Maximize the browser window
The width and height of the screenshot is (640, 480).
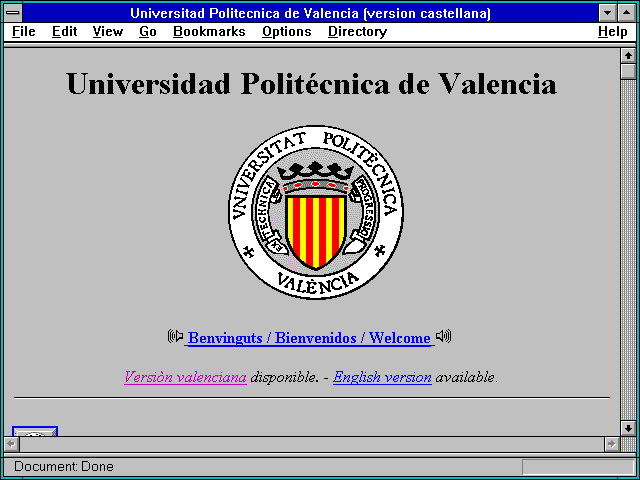[x=627, y=13]
